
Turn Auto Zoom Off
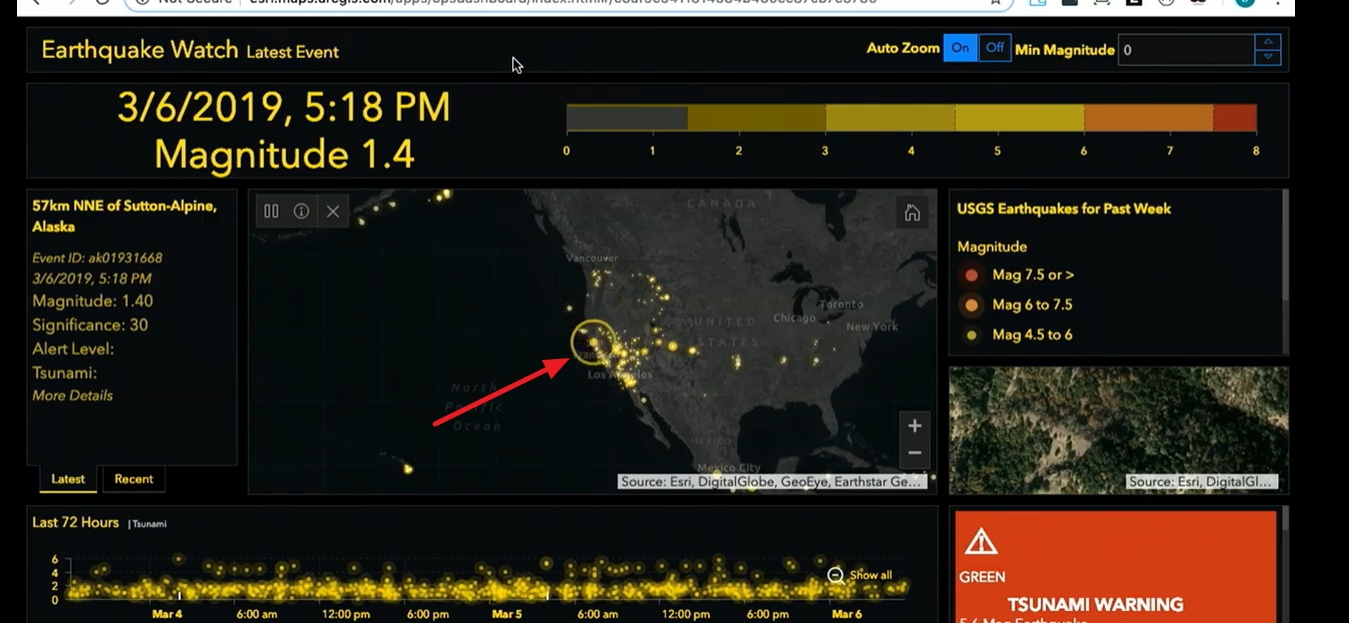coord(994,48)
